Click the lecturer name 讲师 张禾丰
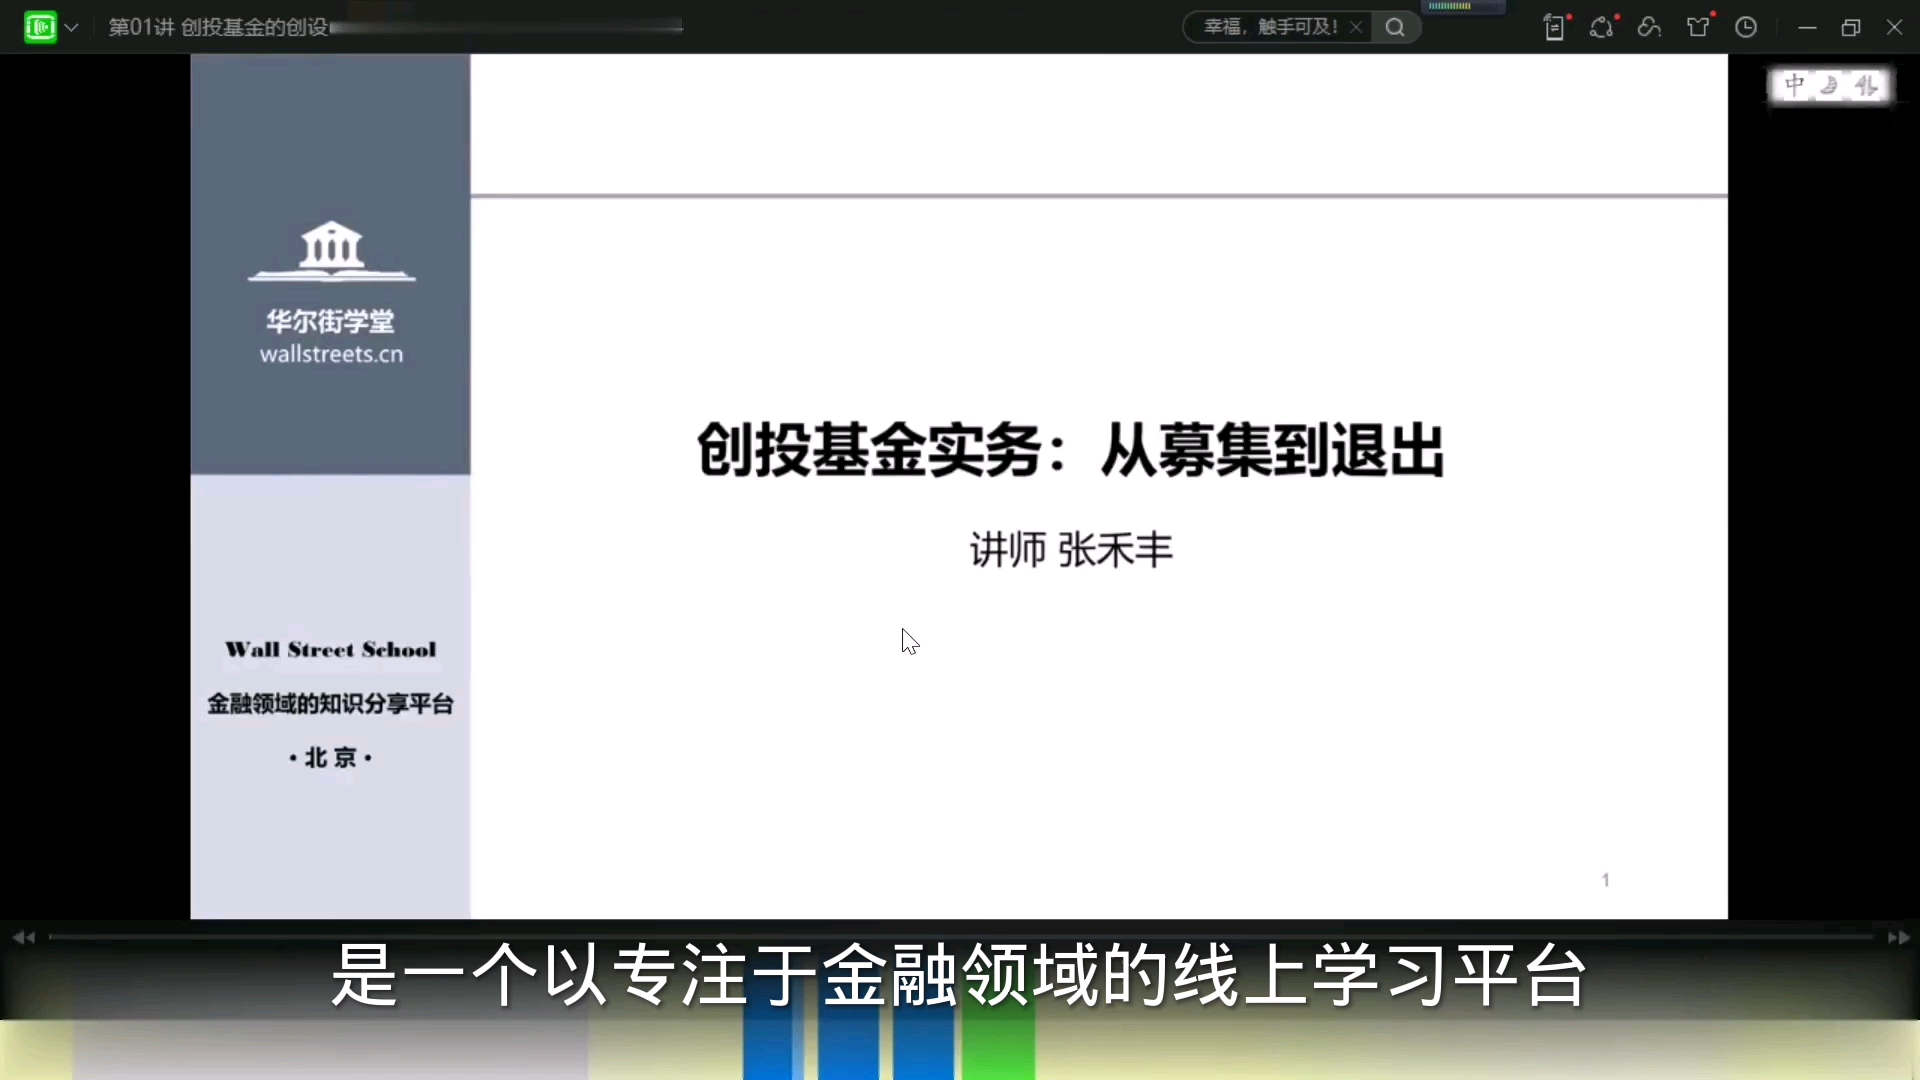The width and height of the screenshot is (1920, 1080). click(1071, 550)
